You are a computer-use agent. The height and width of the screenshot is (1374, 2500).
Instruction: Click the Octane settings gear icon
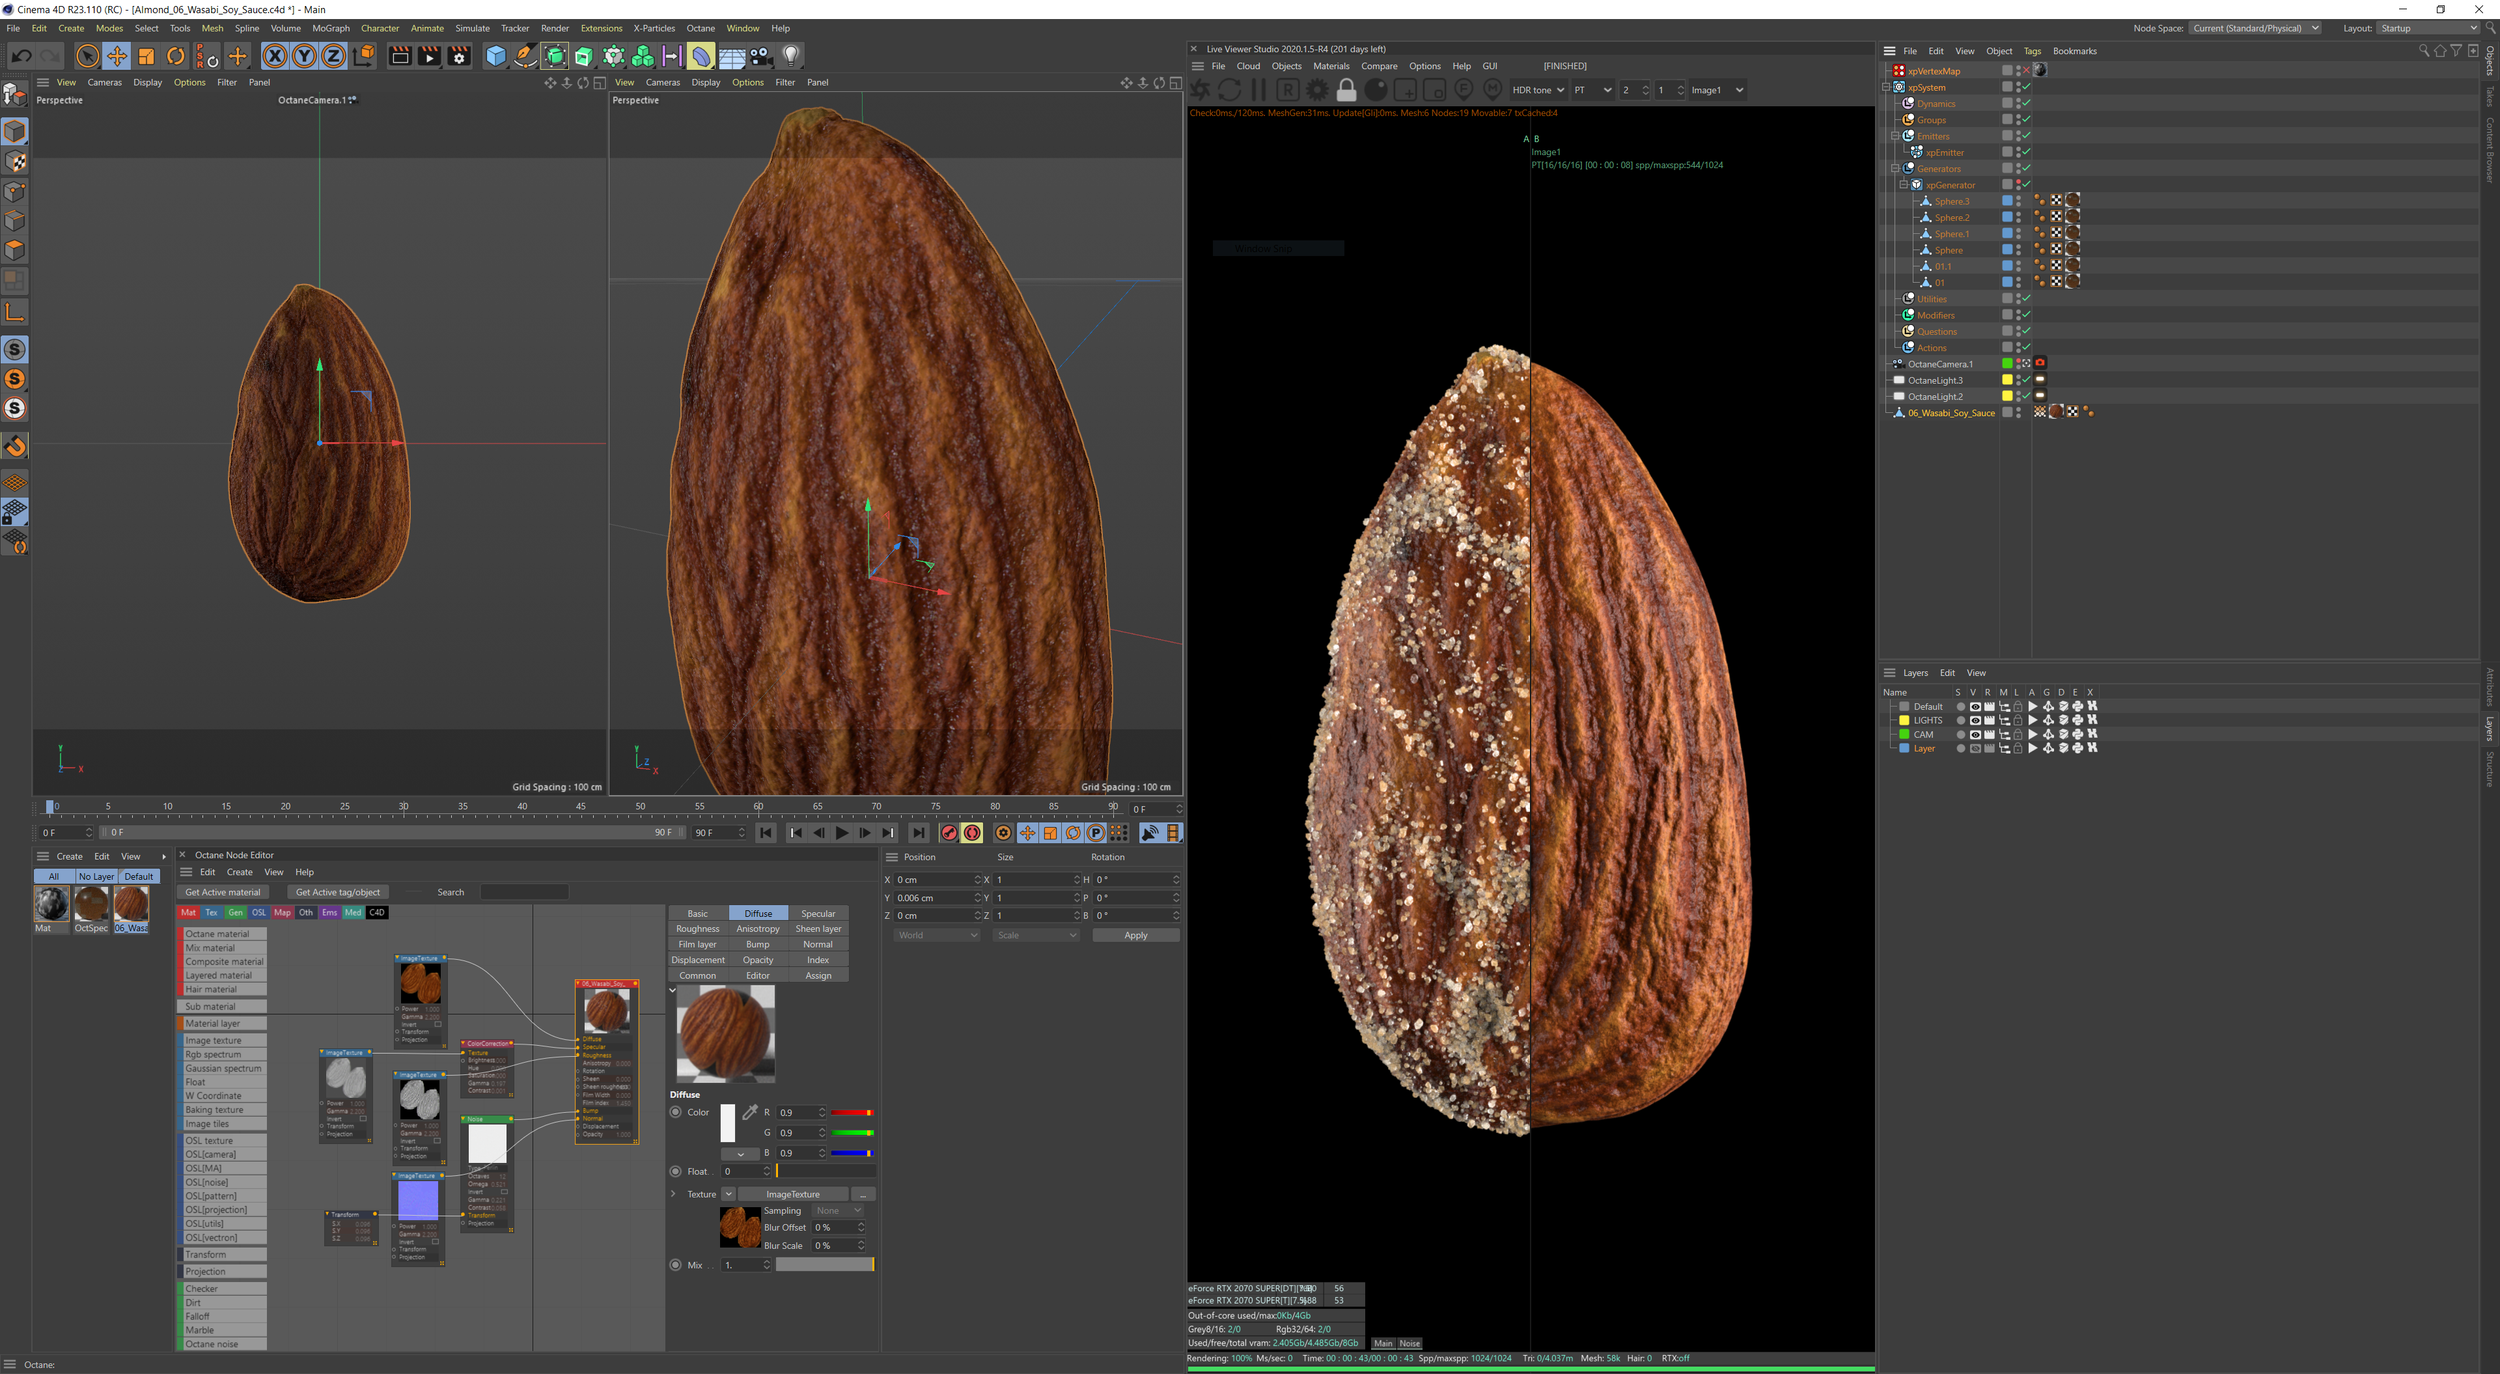click(x=1317, y=90)
